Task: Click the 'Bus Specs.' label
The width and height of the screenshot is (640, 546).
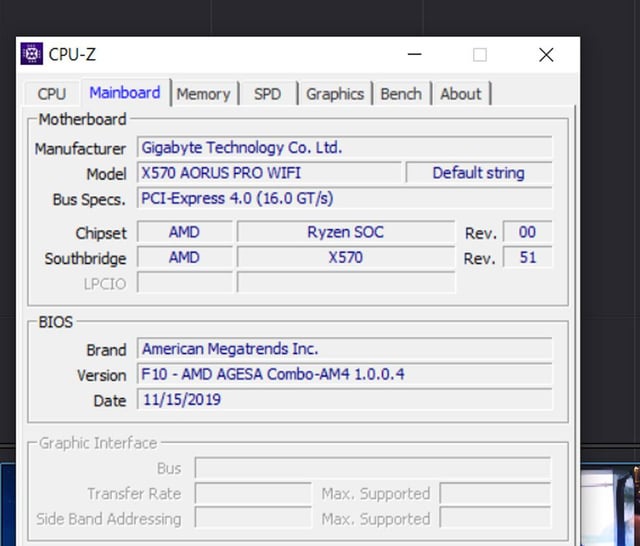Action: [89, 200]
